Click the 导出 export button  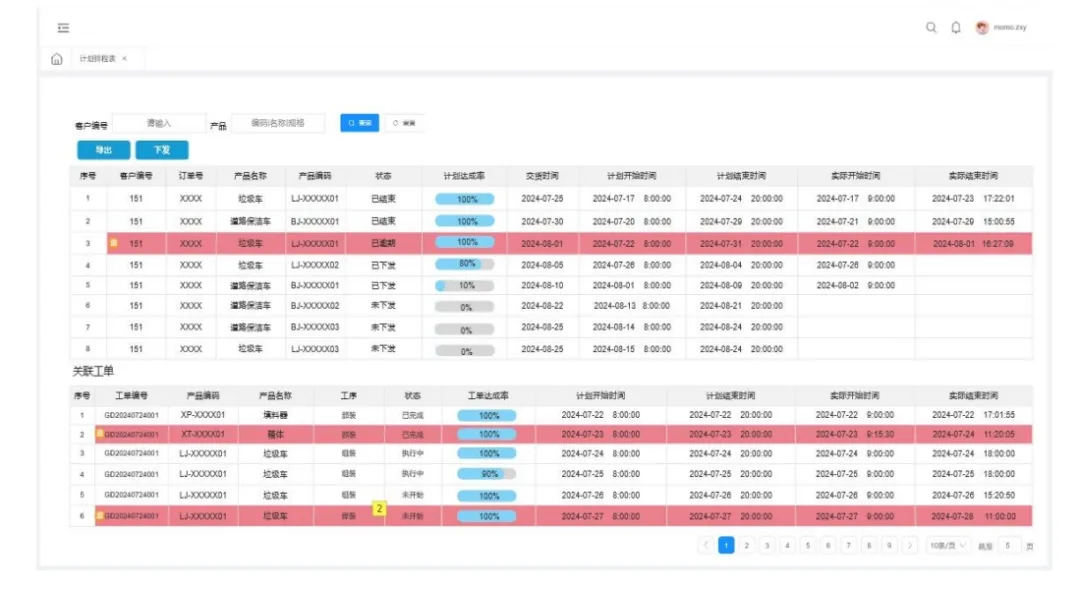point(103,149)
